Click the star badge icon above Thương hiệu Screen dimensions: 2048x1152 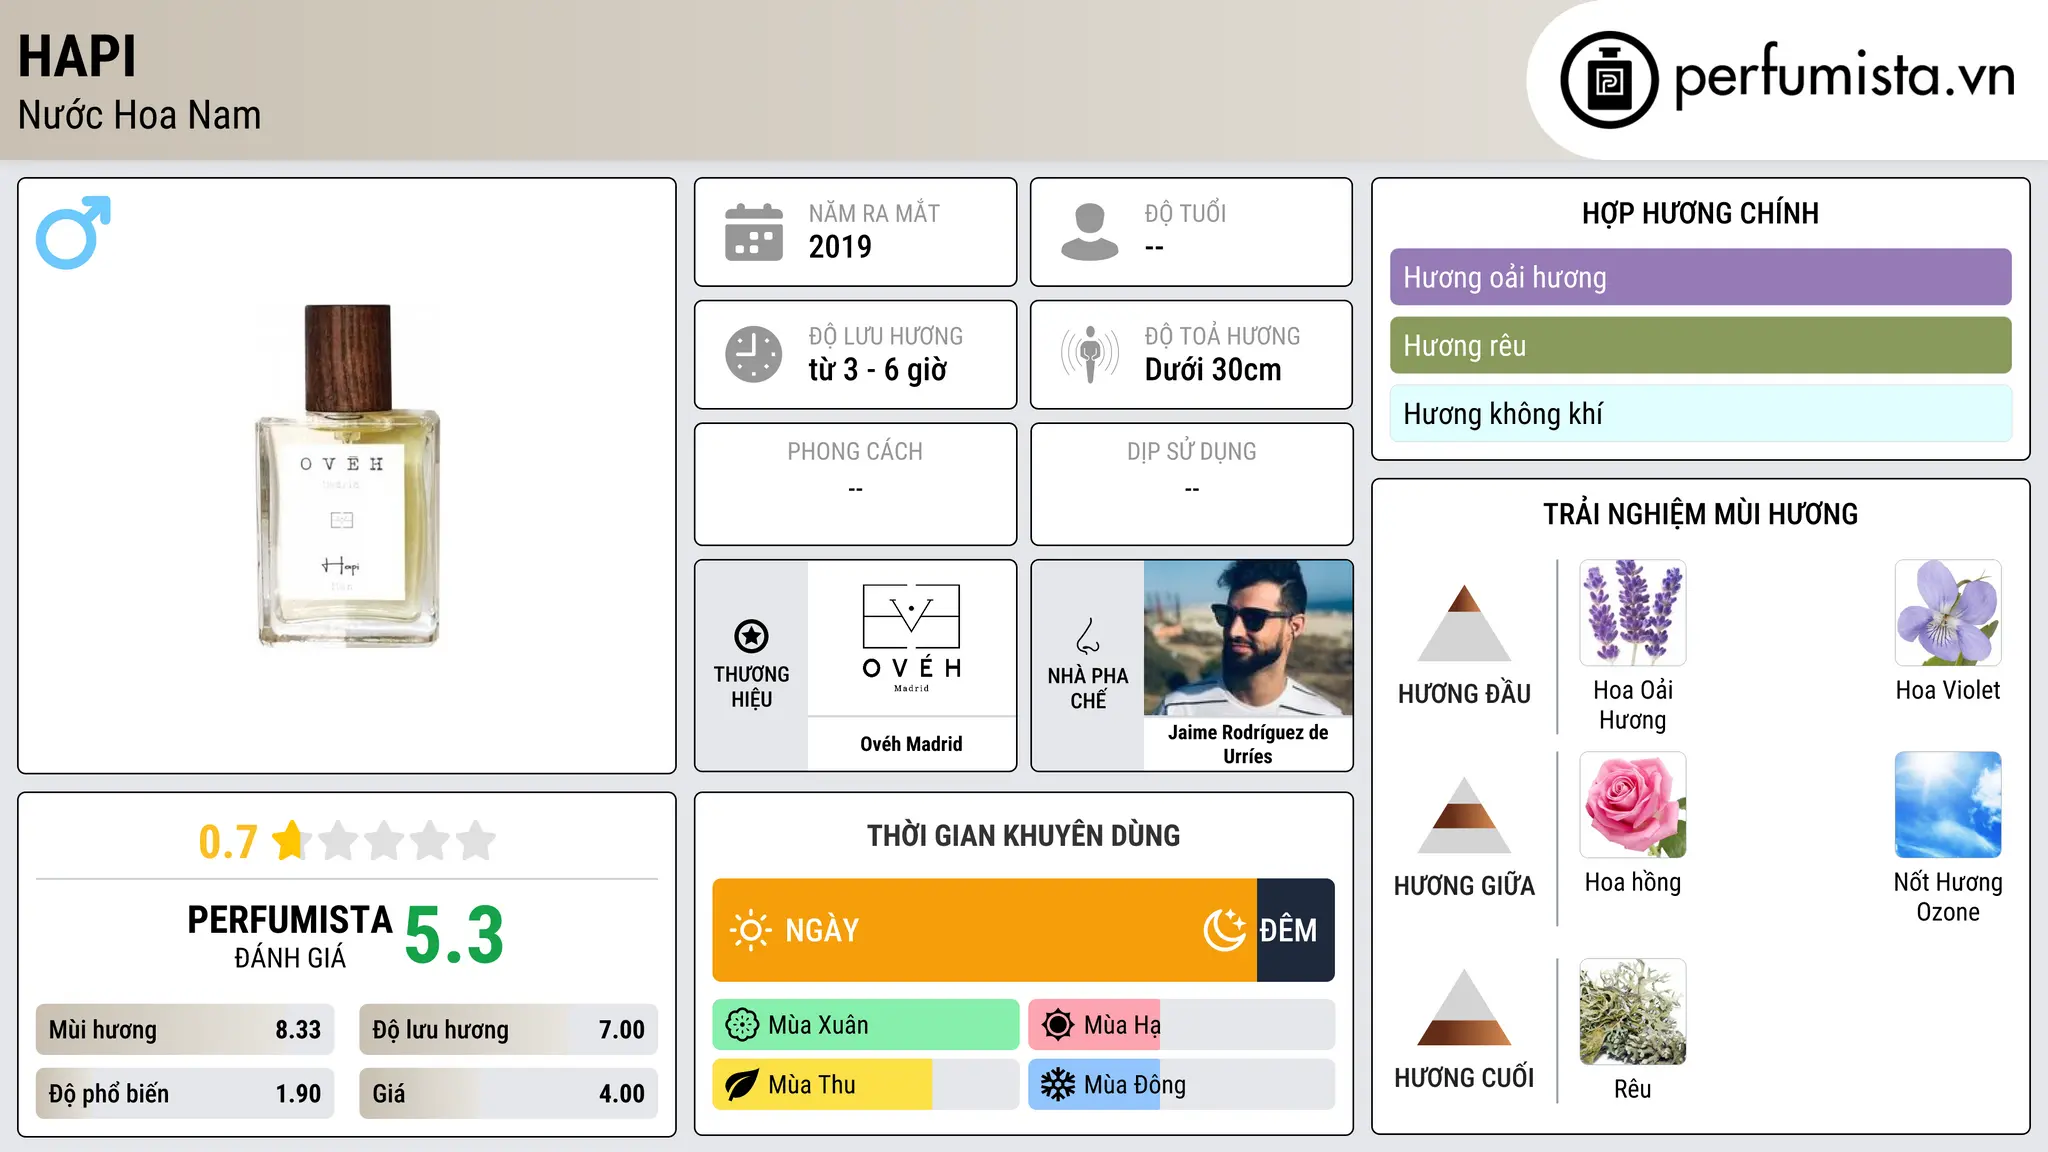pos(751,636)
